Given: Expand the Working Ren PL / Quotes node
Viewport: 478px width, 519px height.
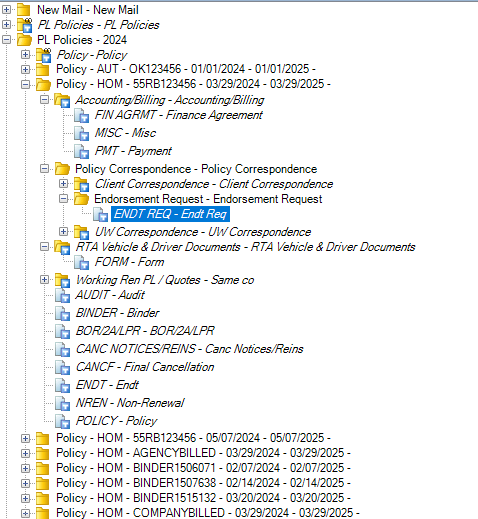Looking at the screenshot, I should click(44, 279).
